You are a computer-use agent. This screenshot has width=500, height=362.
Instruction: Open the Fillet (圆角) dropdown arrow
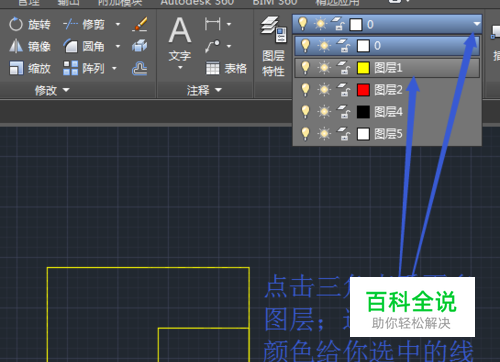(x=118, y=46)
